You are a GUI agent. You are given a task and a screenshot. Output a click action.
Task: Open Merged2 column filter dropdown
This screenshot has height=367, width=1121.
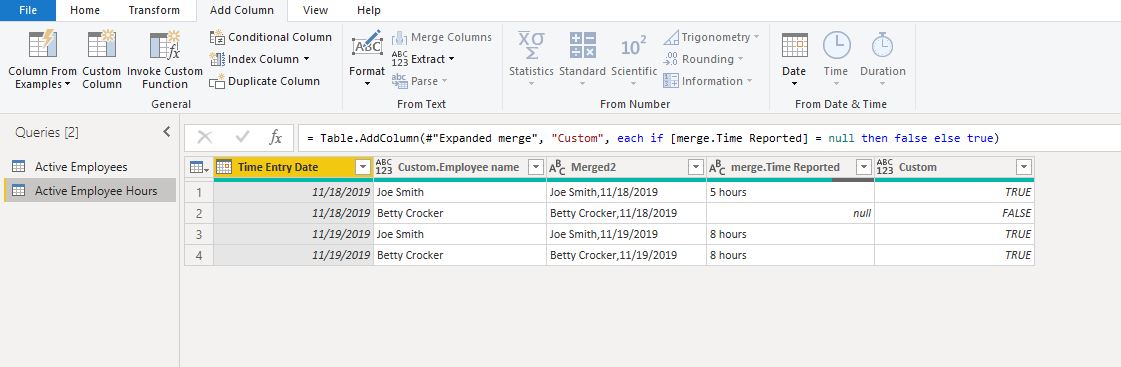pyautogui.click(x=696, y=167)
